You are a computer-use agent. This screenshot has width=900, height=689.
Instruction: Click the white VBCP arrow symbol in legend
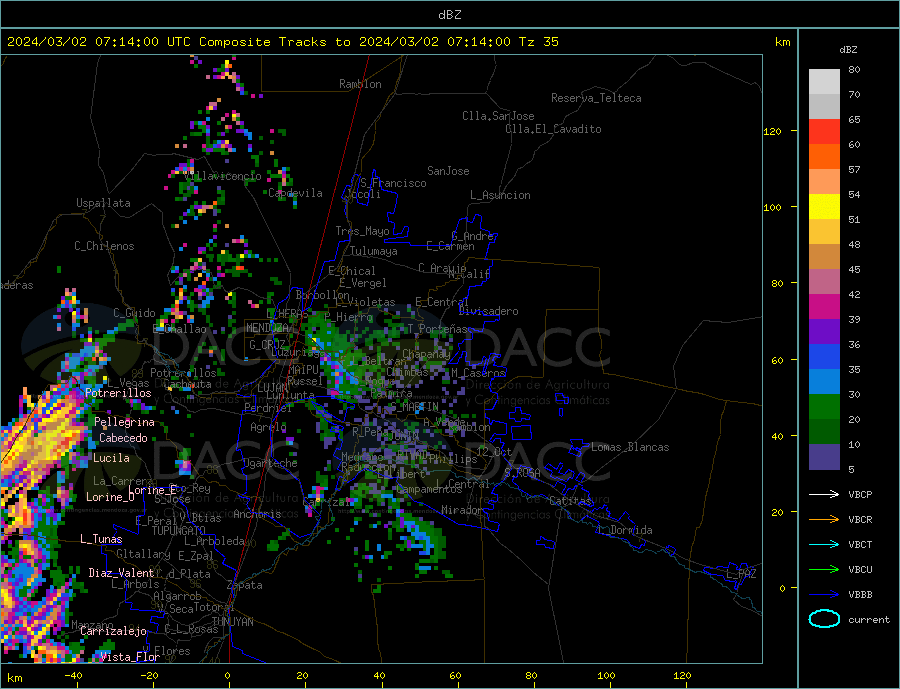click(824, 494)
